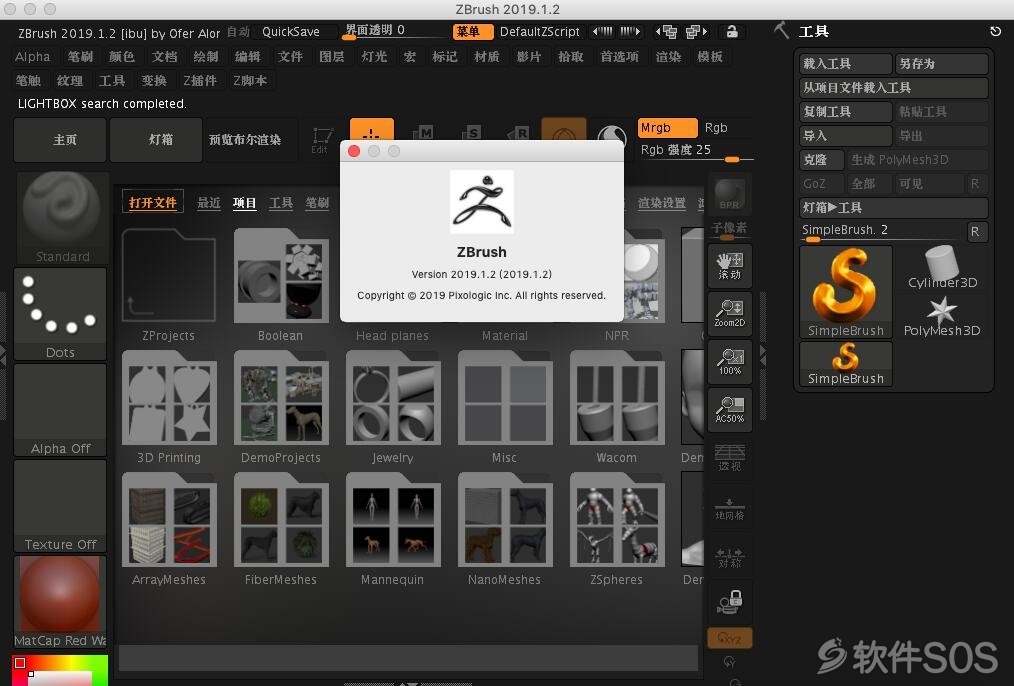
Task: Open the MatCap Red Wax material
Action: tap(60, 601)
